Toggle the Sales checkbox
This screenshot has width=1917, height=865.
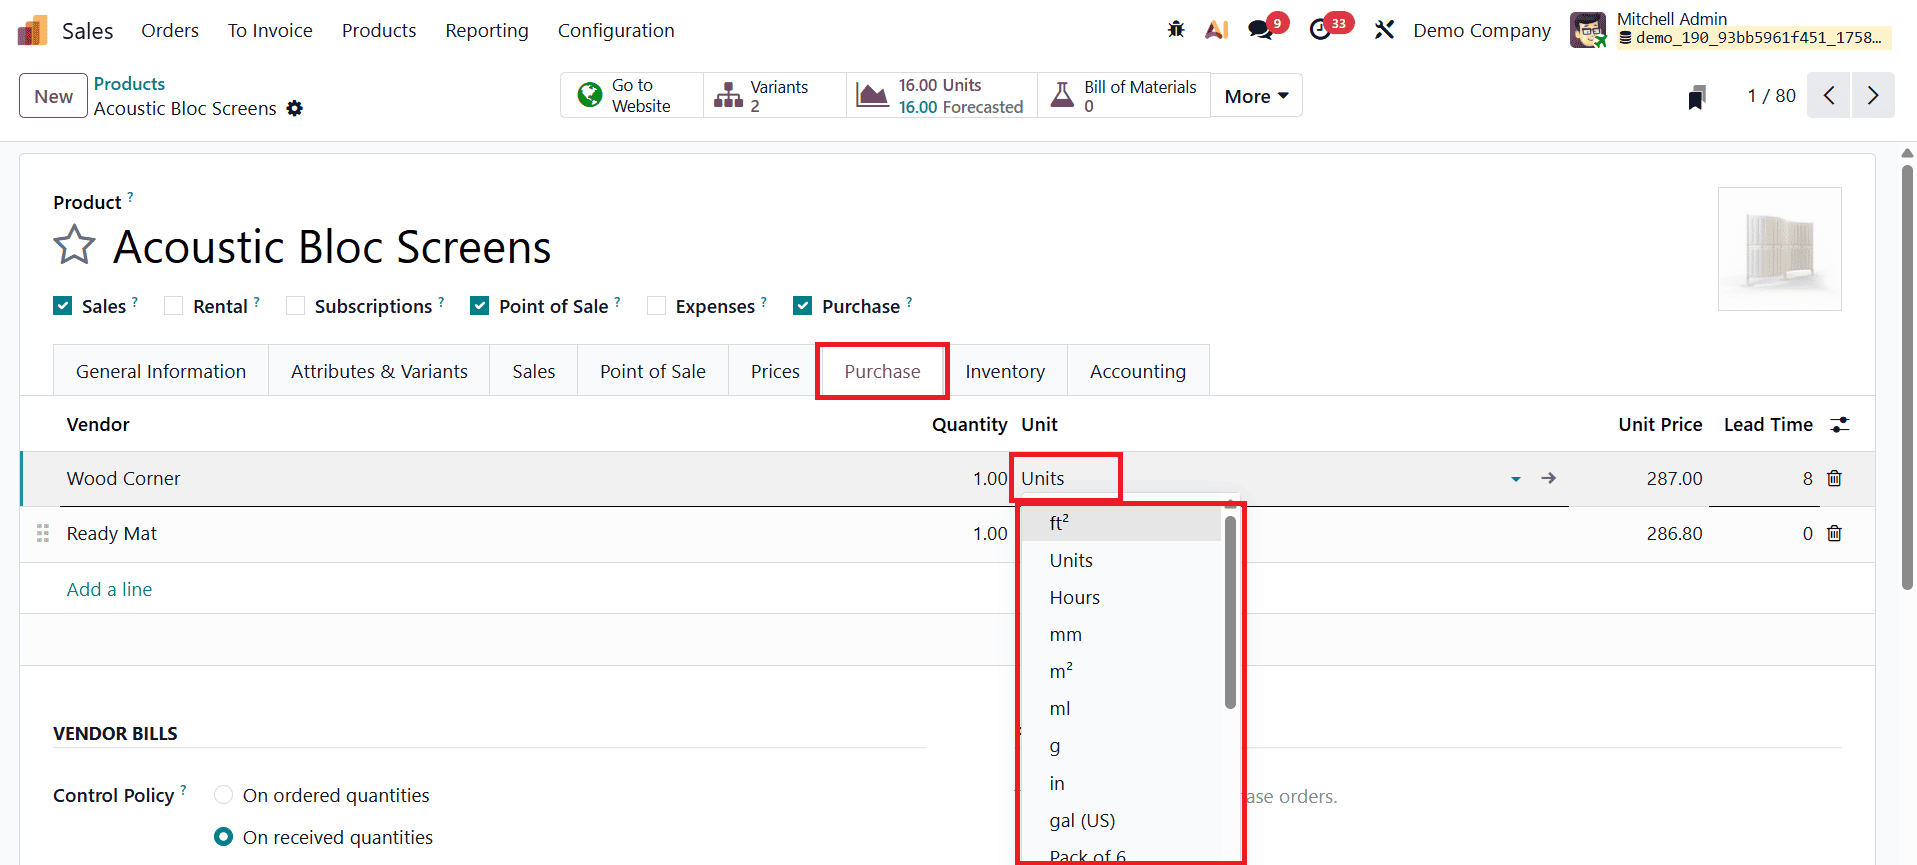(x=63, y=306)
